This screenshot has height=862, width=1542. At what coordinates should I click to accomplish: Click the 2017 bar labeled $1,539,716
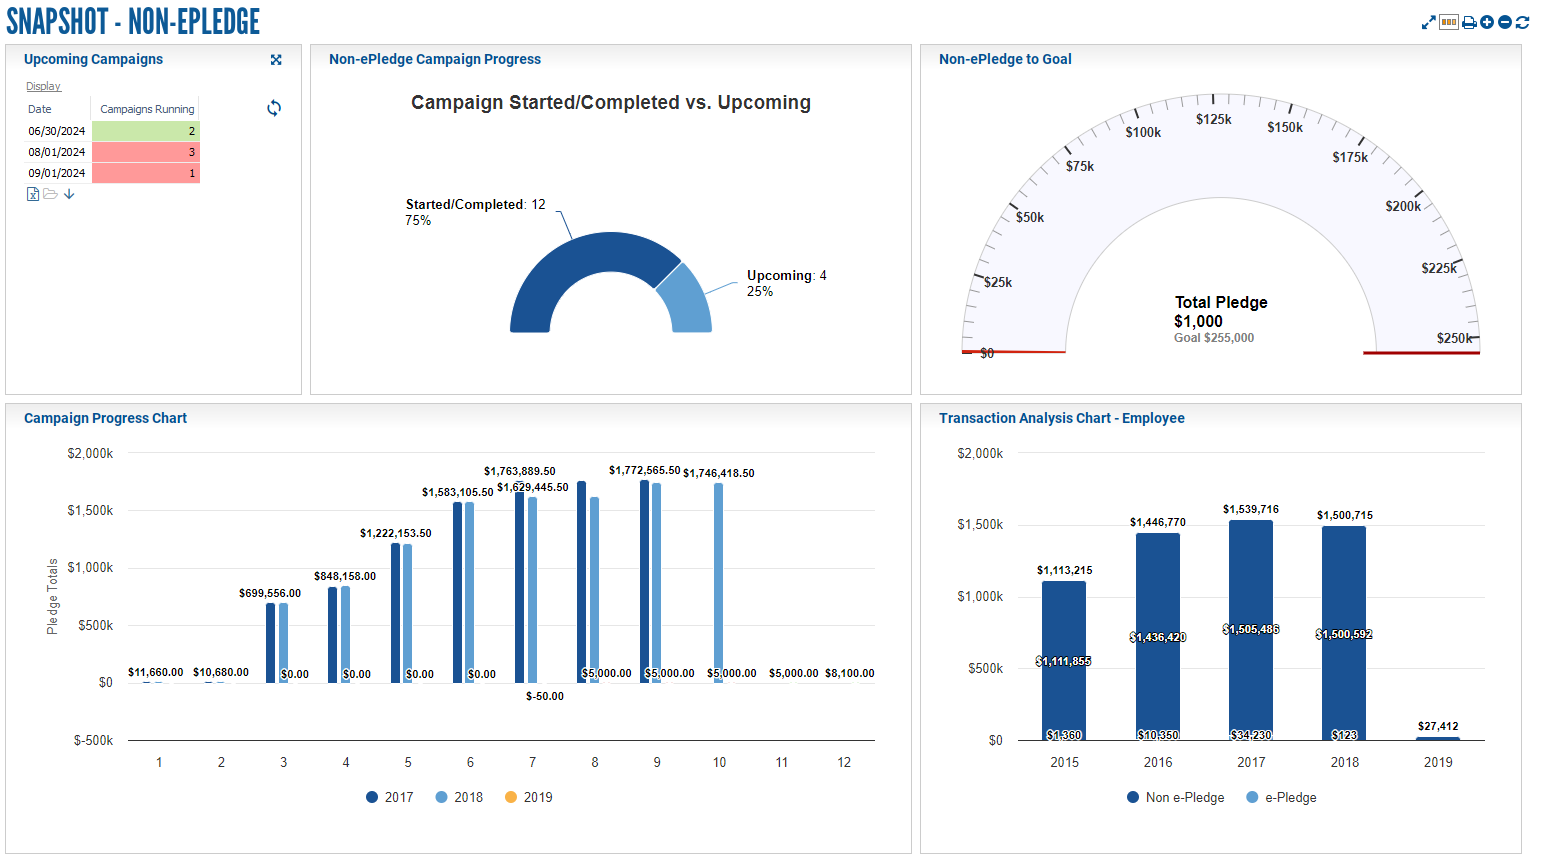click(x=1251, y=630)
